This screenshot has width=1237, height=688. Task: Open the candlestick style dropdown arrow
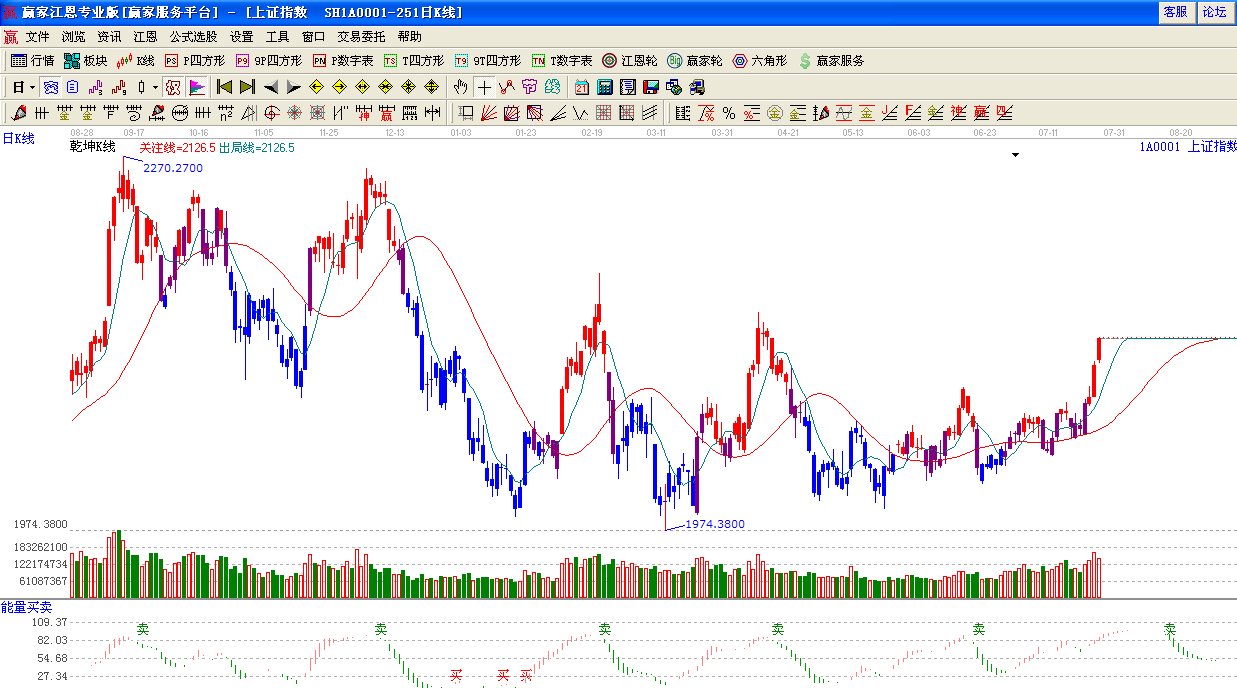[155, 87]
